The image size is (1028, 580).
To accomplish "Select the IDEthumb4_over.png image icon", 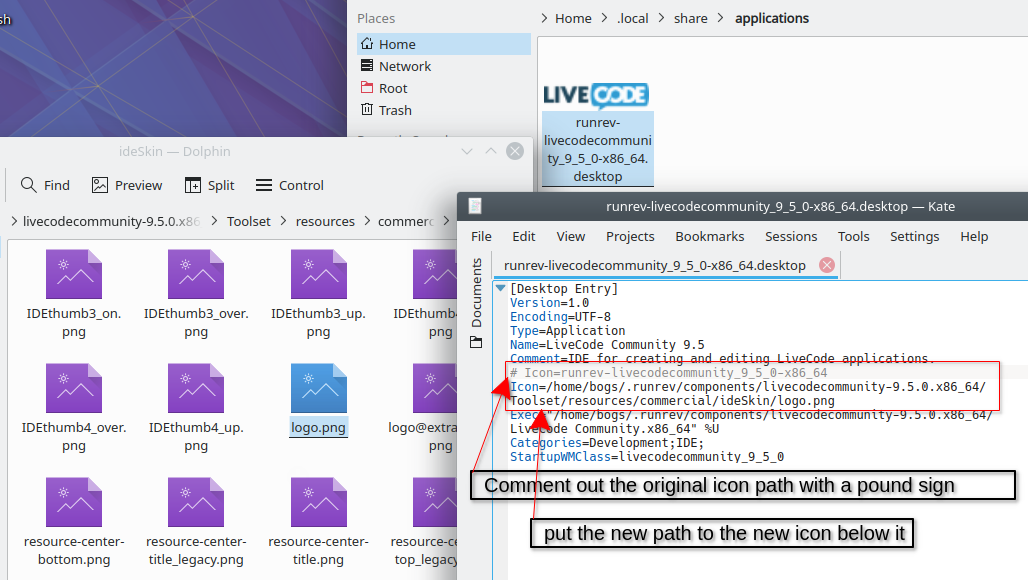I will tap(73, 388).
